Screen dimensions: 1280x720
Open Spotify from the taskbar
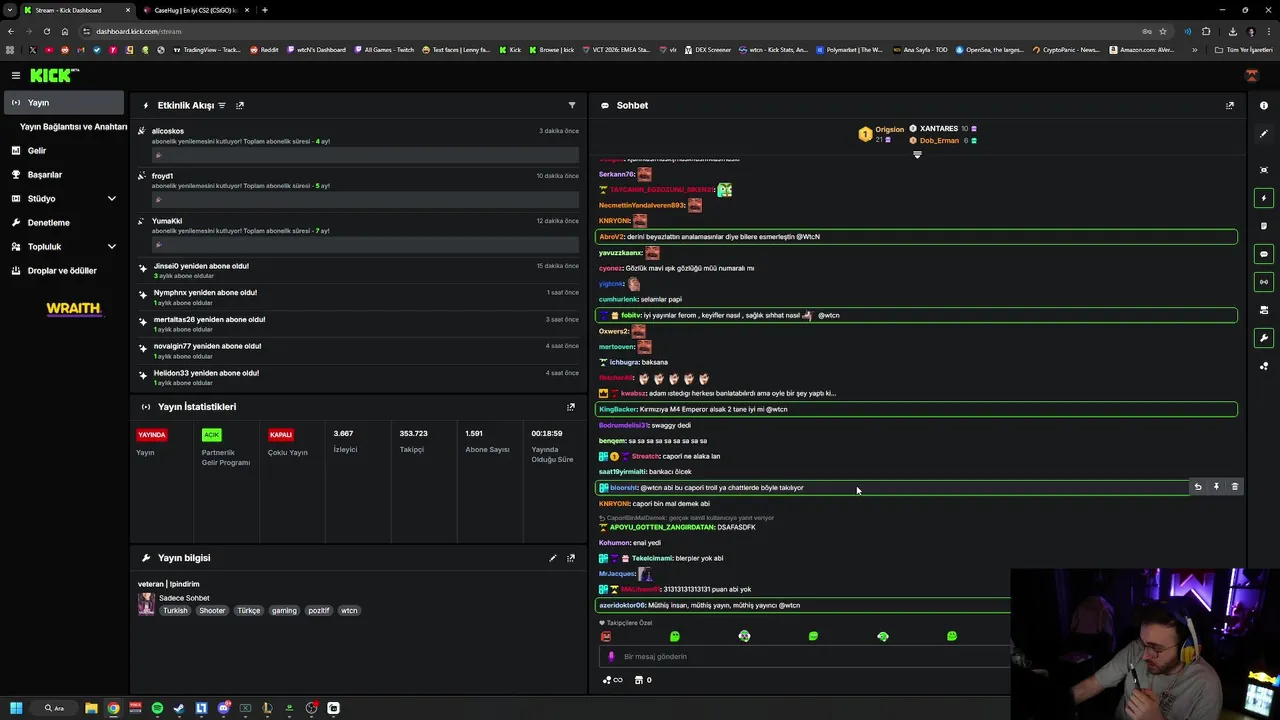point(157,708)
